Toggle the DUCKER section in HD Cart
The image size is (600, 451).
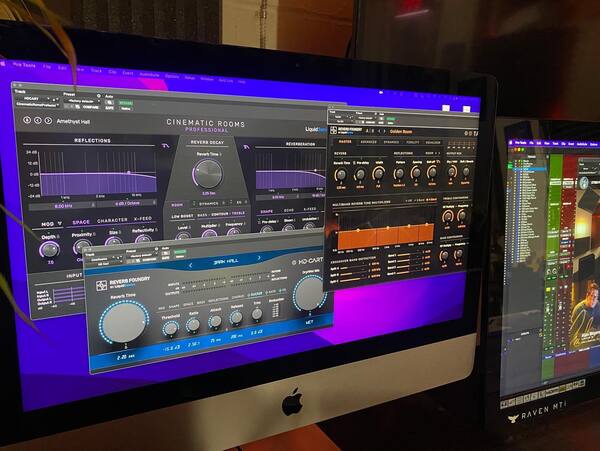tap(255, 294)
